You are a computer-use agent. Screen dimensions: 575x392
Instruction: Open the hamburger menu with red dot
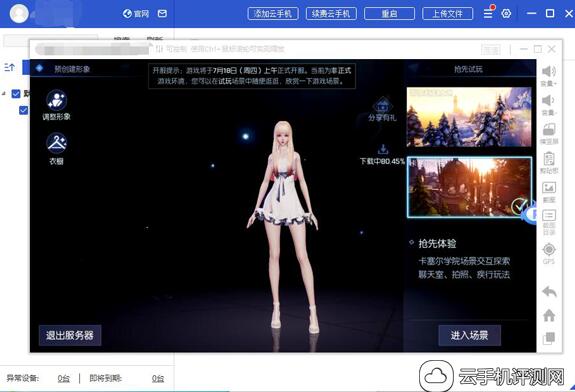tap(488, 13)
